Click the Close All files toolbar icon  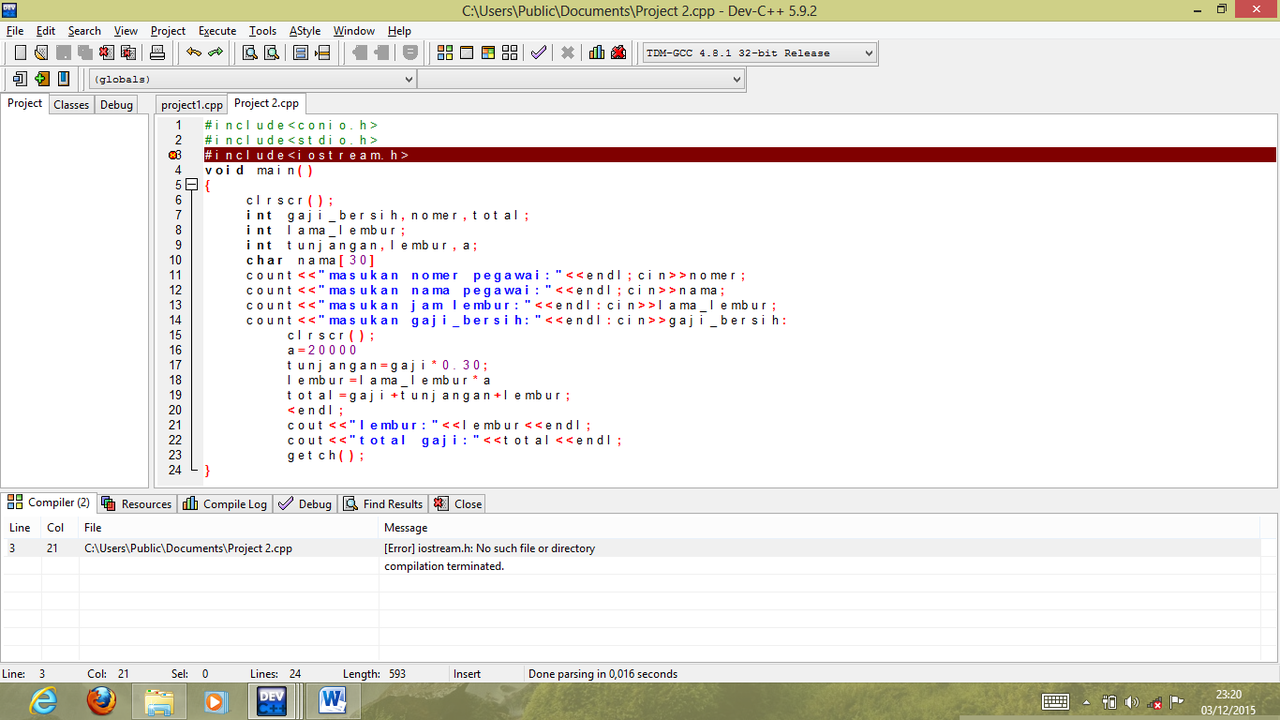tap(128, 53)
